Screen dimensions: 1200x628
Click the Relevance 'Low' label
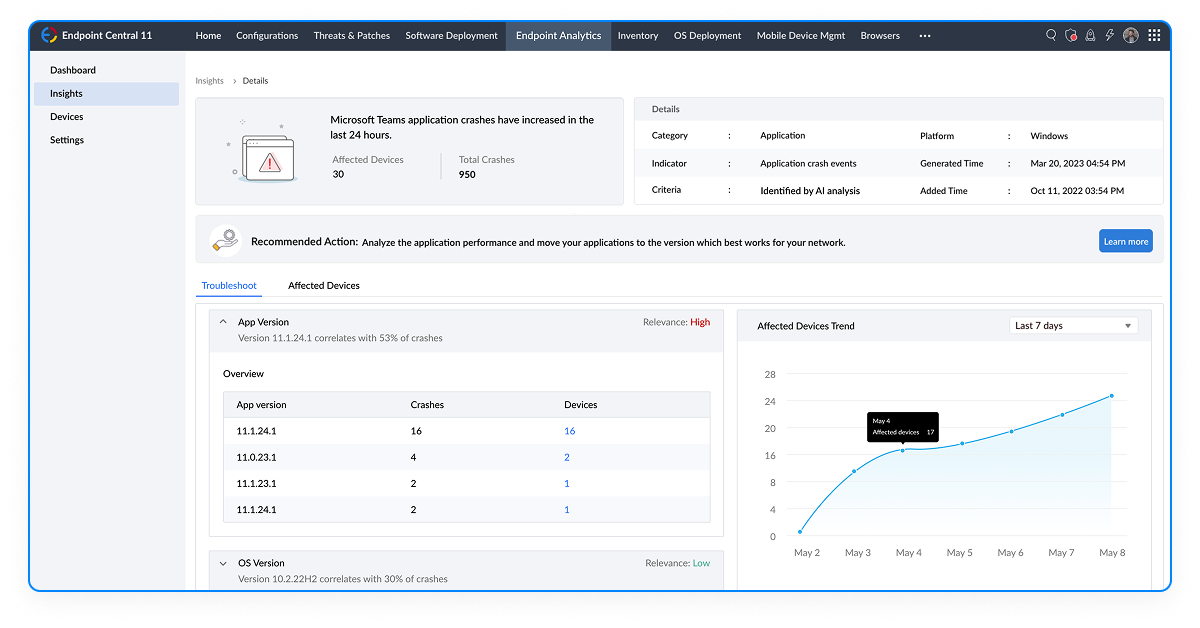702,563
